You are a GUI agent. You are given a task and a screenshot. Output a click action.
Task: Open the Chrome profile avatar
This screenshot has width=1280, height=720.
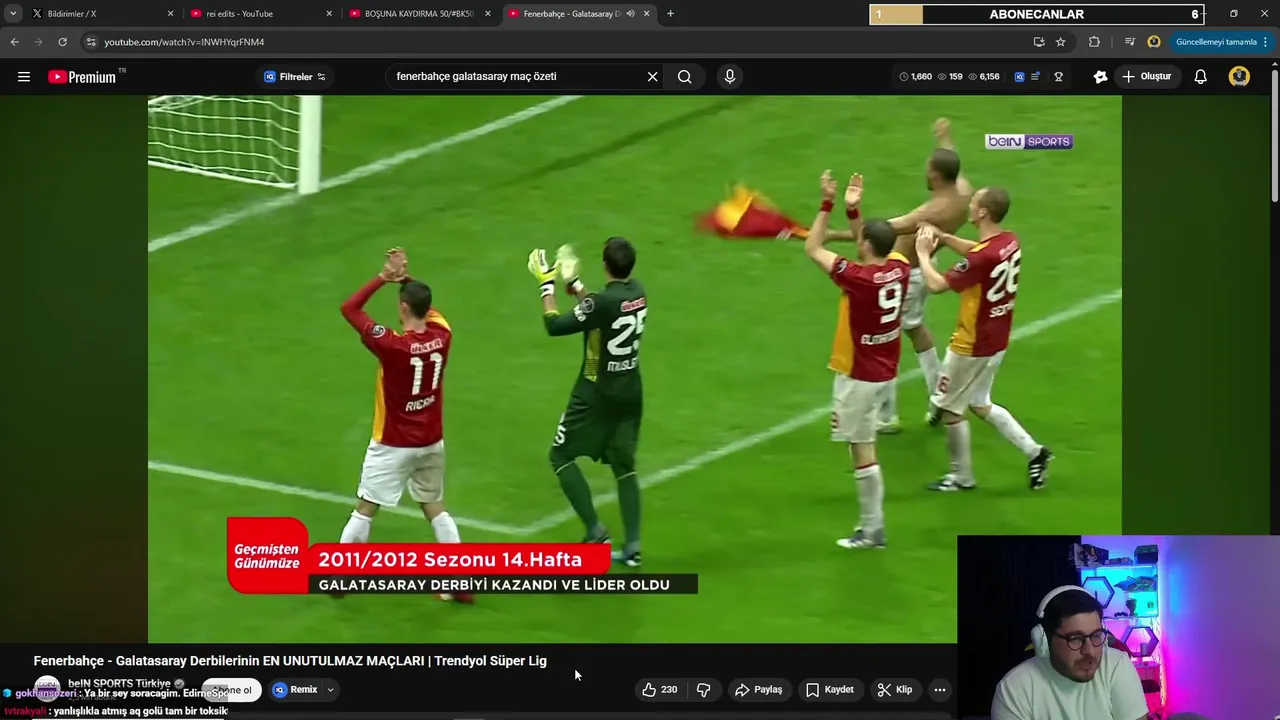[1154, 42]
